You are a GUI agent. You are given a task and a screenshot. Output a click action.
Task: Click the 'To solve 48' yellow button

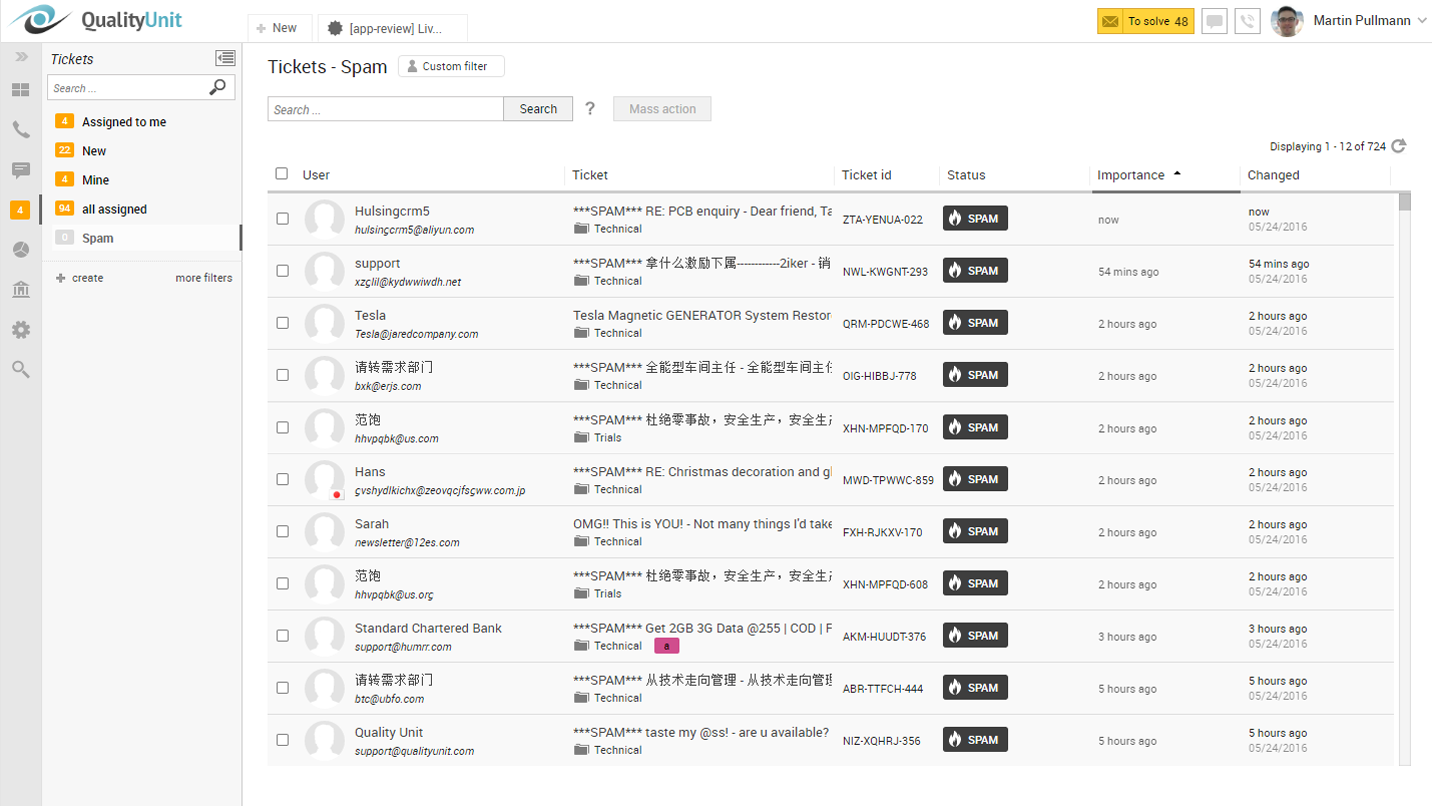(x=1145, y=19)
